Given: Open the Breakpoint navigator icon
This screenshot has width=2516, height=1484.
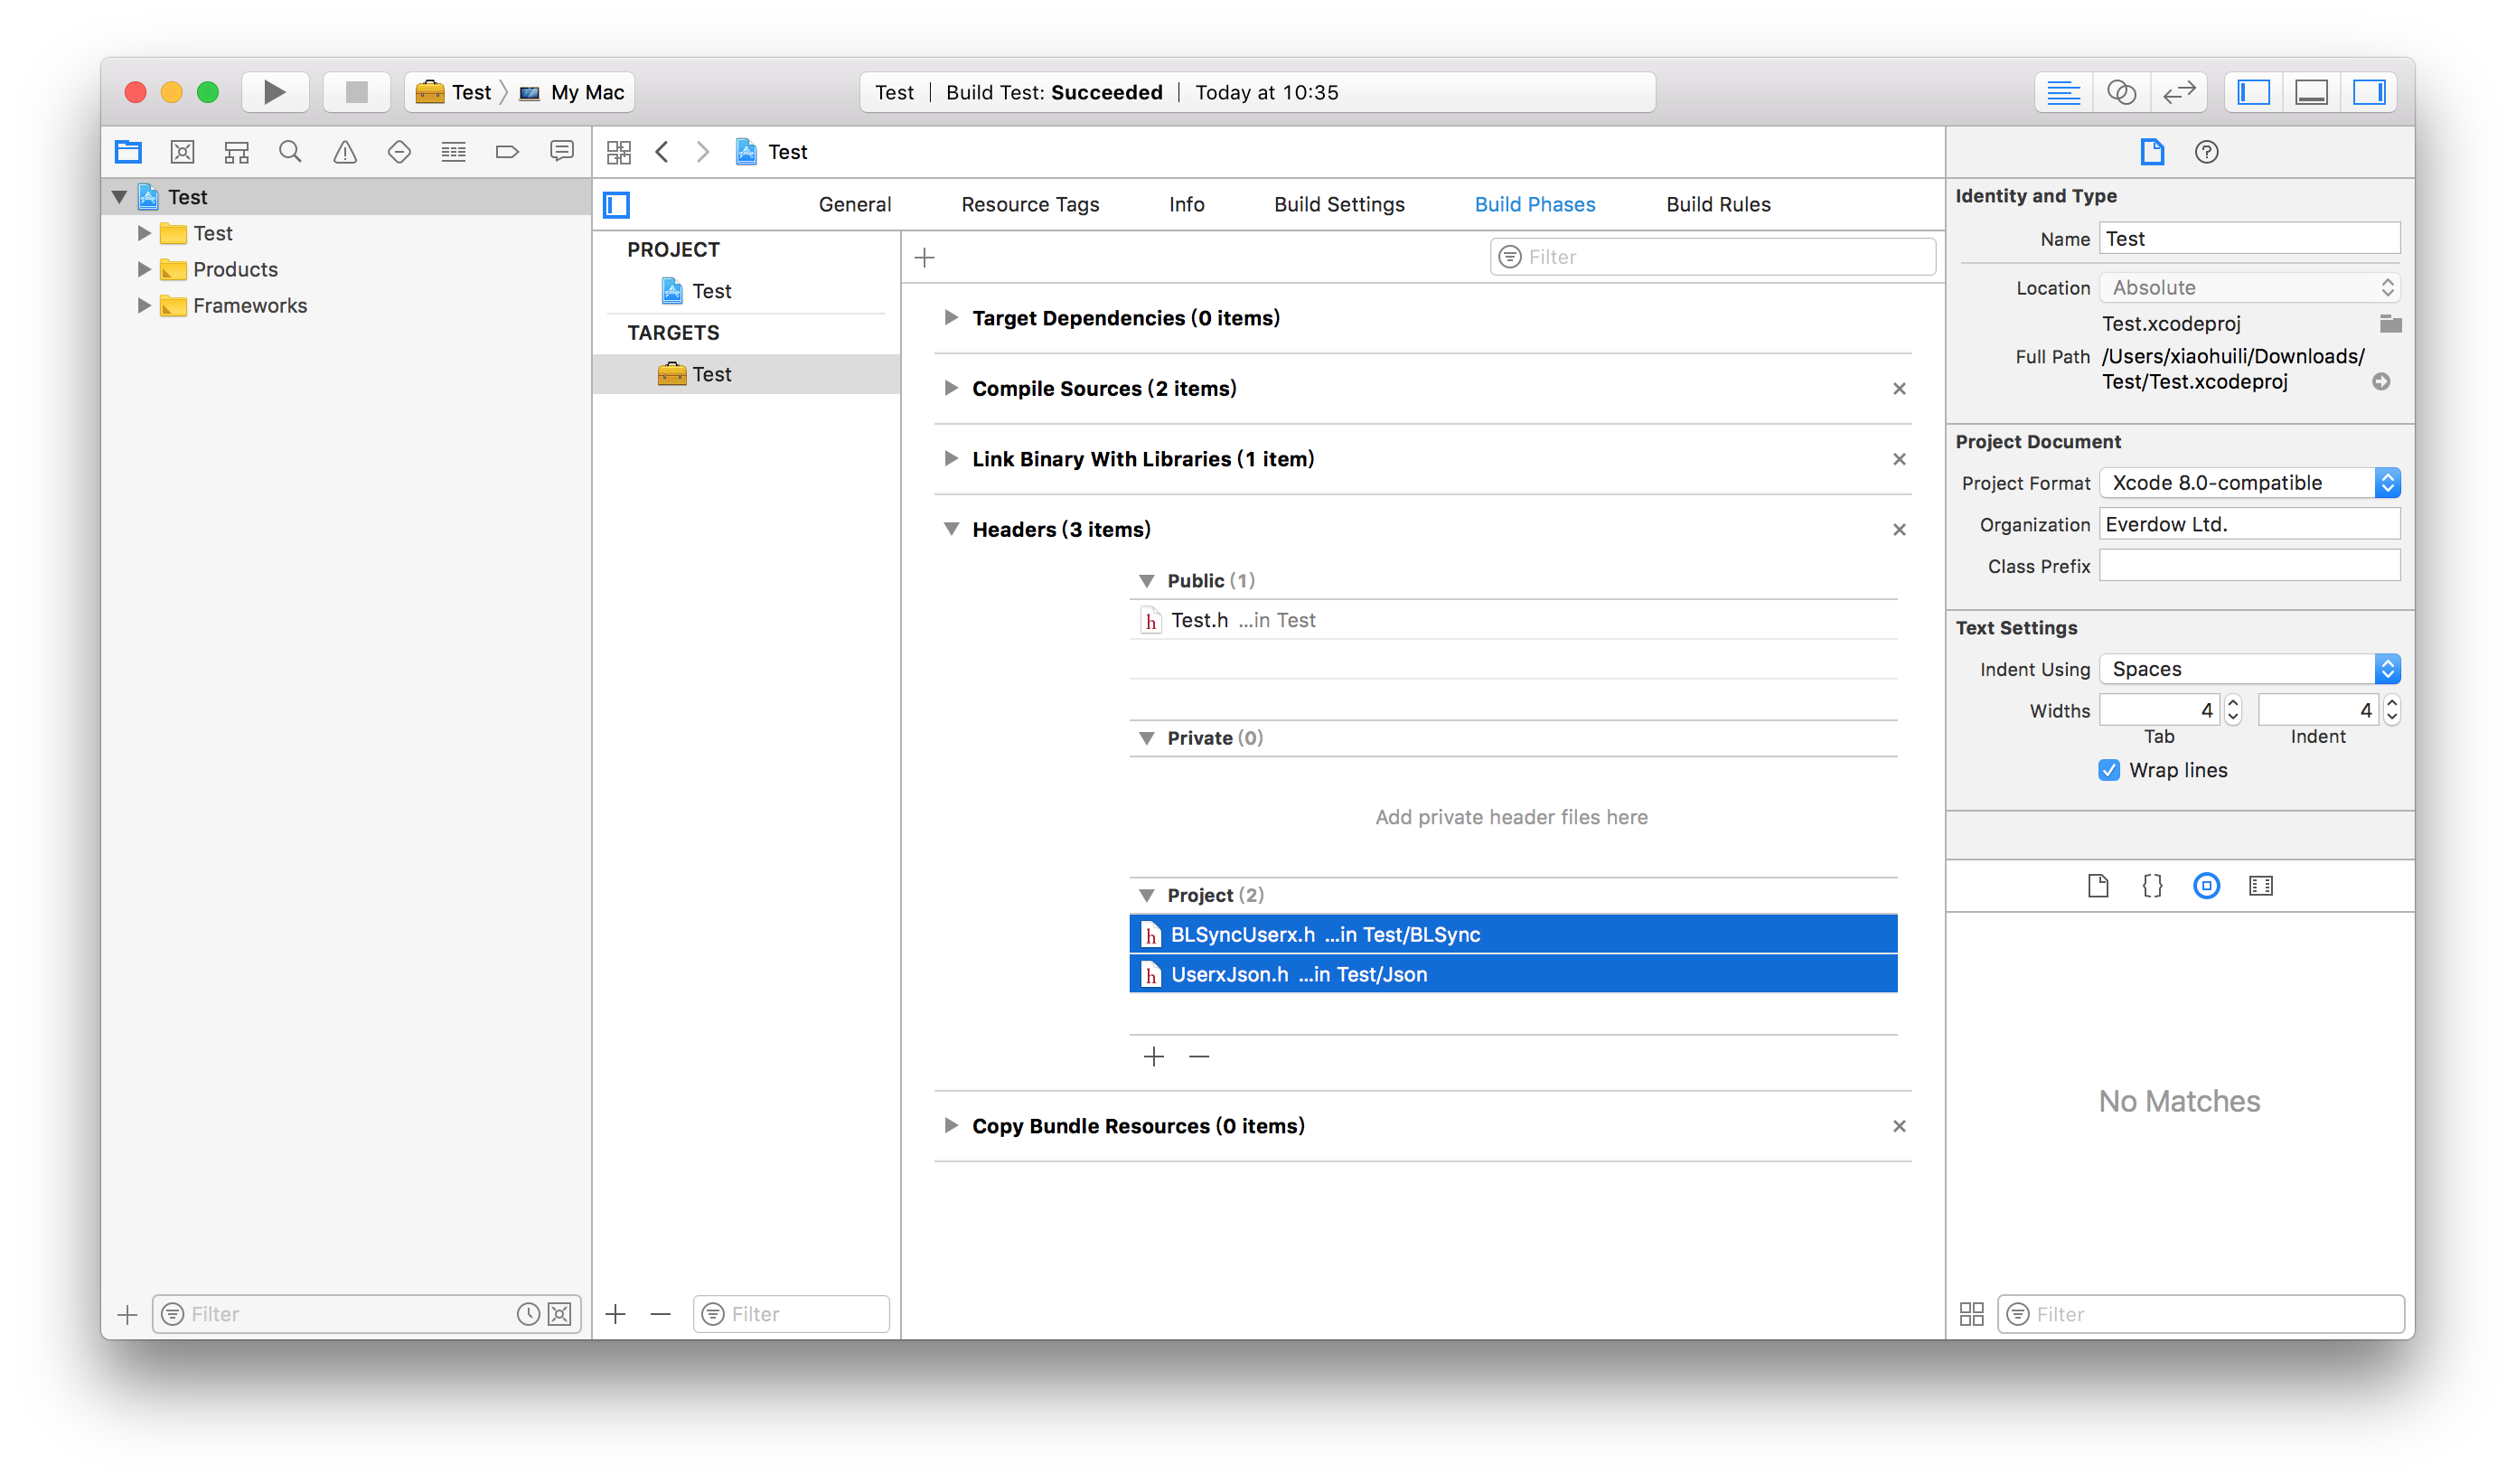Looking at the screenshot, I should click(507, 152).
